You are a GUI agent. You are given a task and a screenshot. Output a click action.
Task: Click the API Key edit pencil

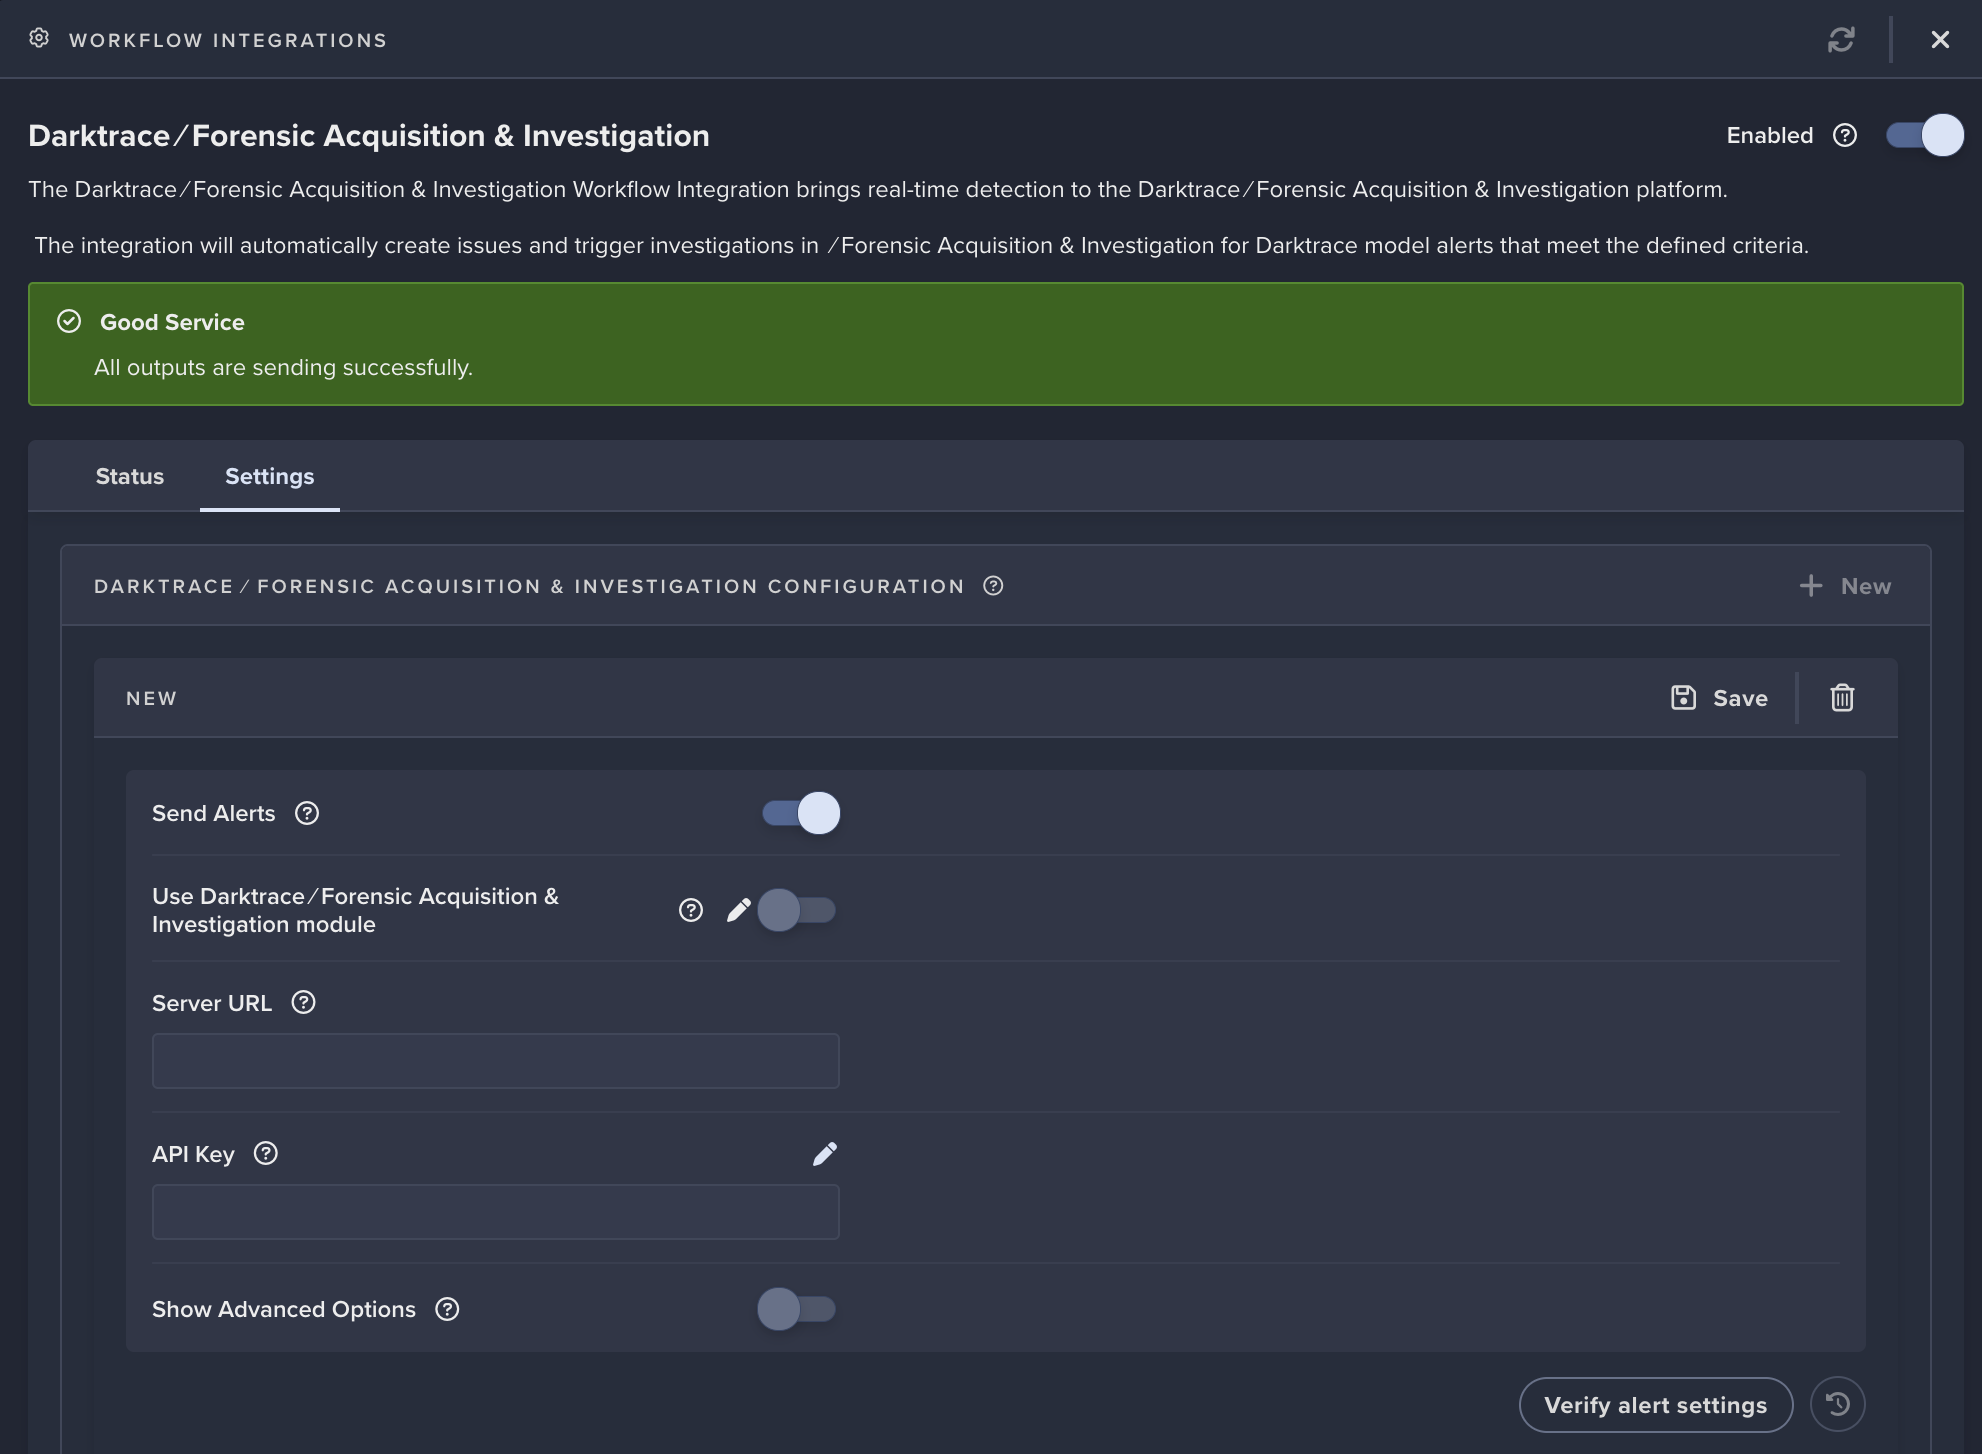(x=825, y=1154)
